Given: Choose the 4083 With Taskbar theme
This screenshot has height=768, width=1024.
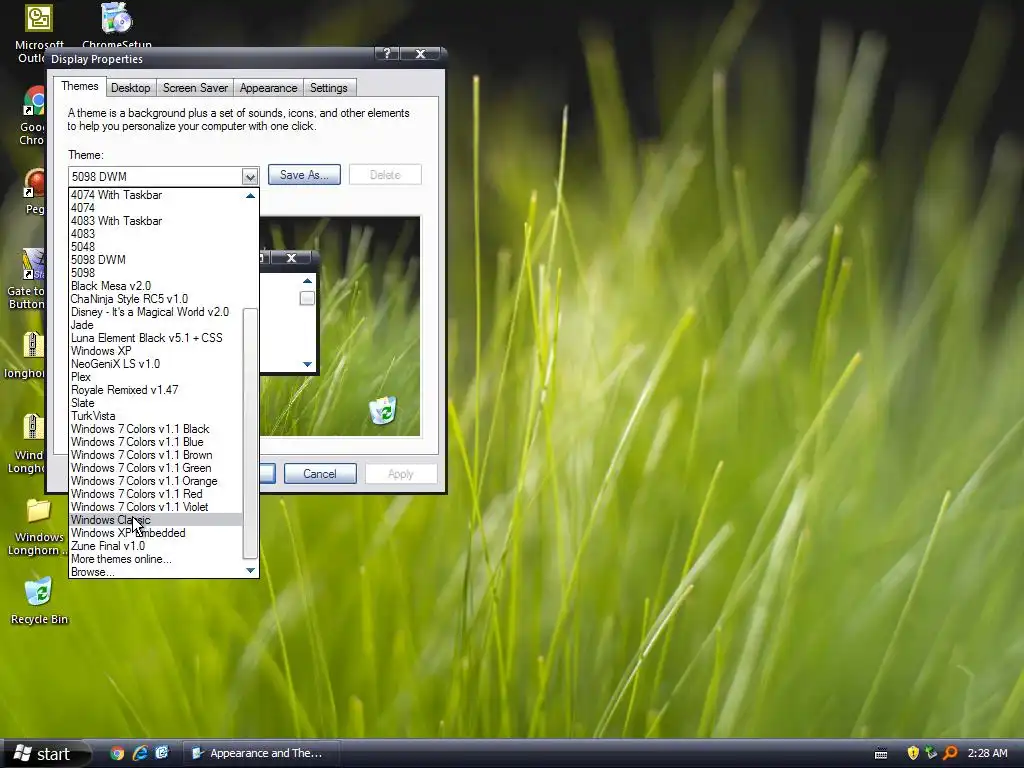Looking at the screenshot, I should (155, 221).
